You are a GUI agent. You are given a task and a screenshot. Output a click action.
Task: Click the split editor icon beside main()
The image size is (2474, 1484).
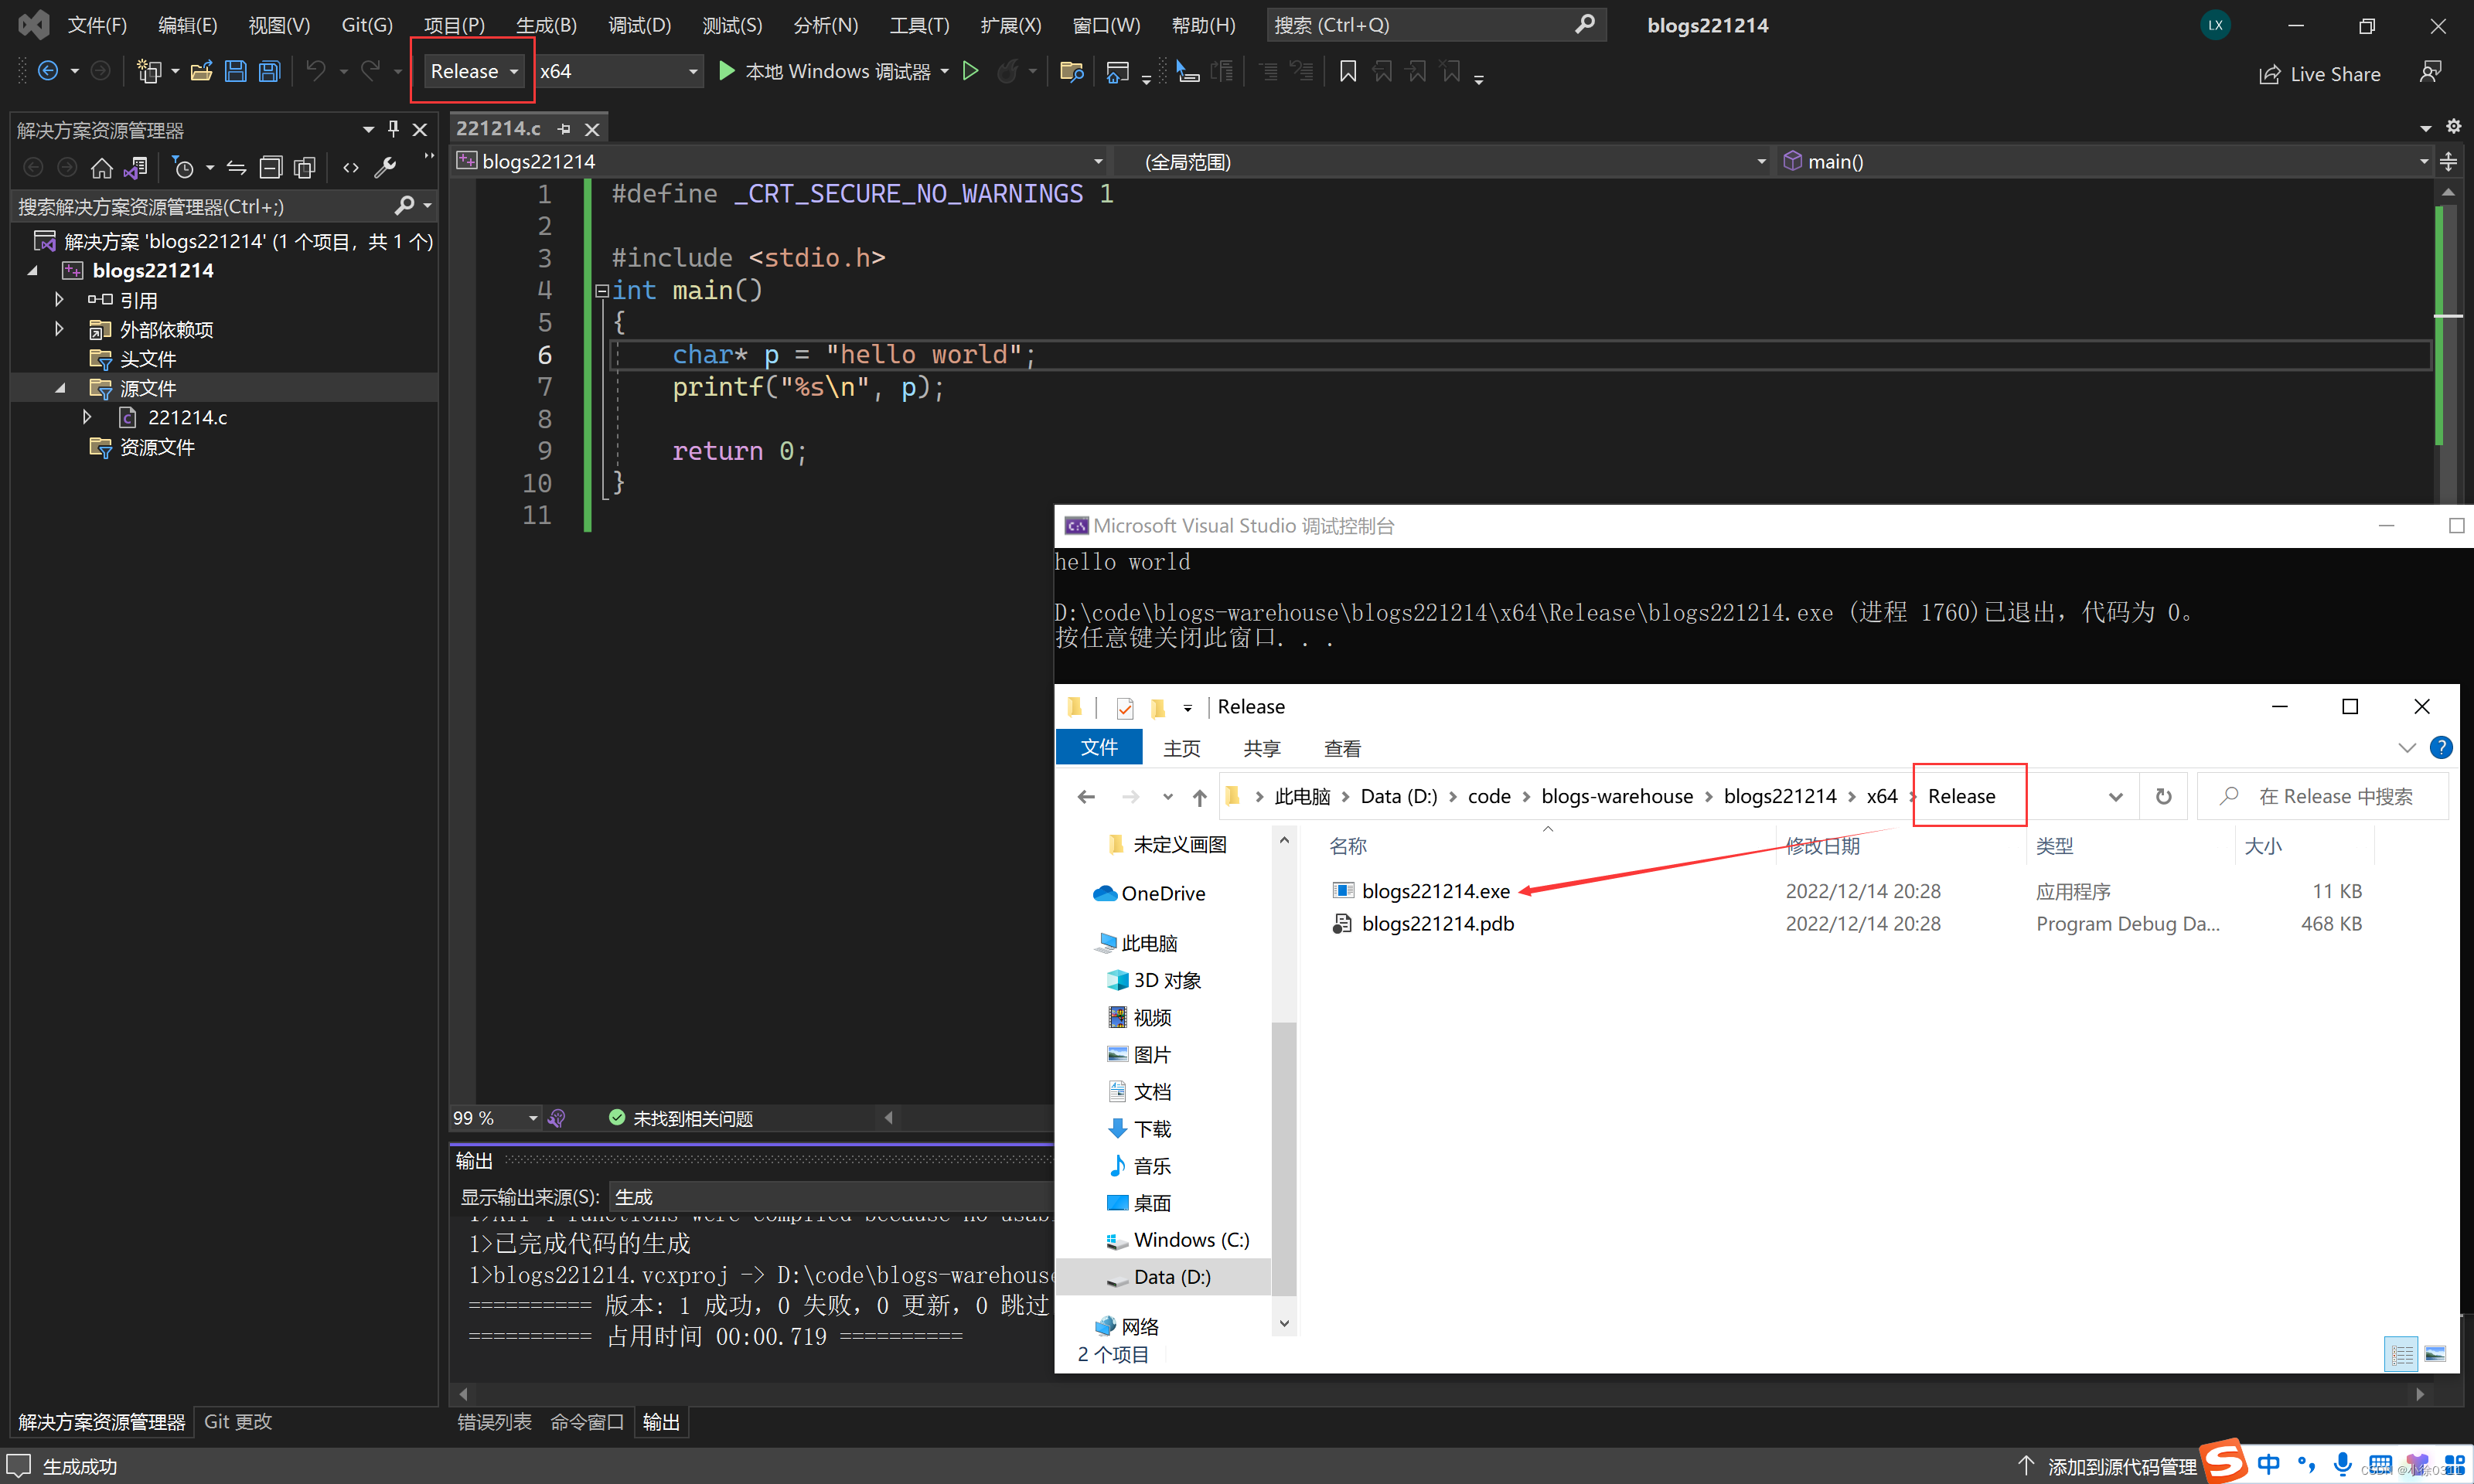pos(2449,161)
